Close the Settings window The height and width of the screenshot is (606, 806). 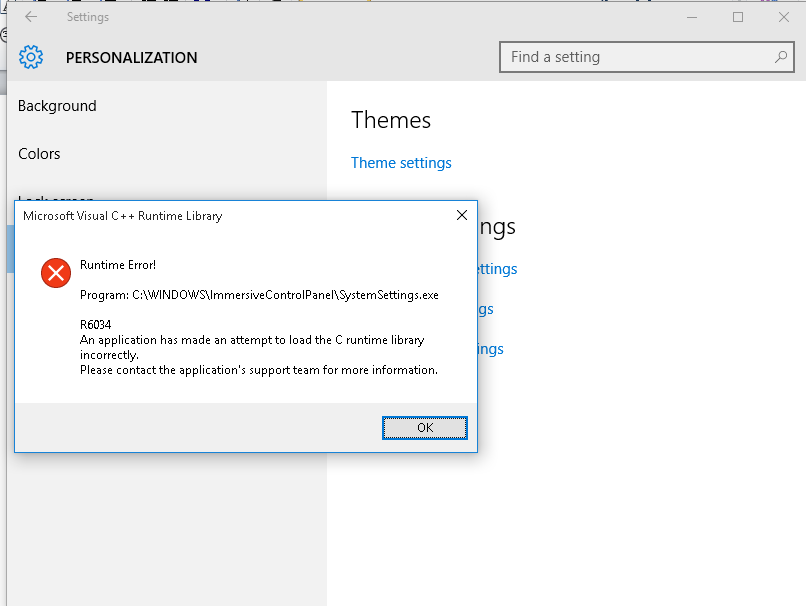coord(783,17)
